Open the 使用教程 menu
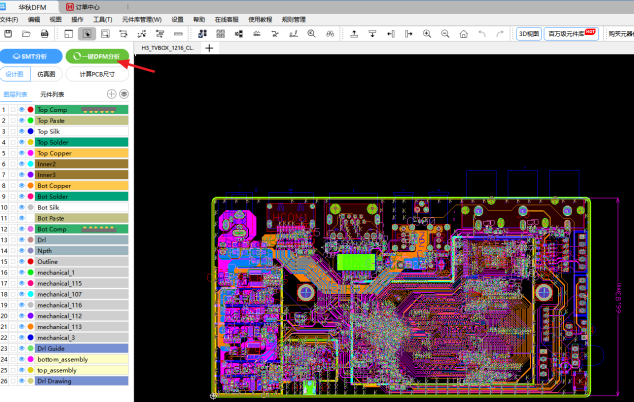The width and height of the screenshot is (634, 402). (x=260, y=19)
